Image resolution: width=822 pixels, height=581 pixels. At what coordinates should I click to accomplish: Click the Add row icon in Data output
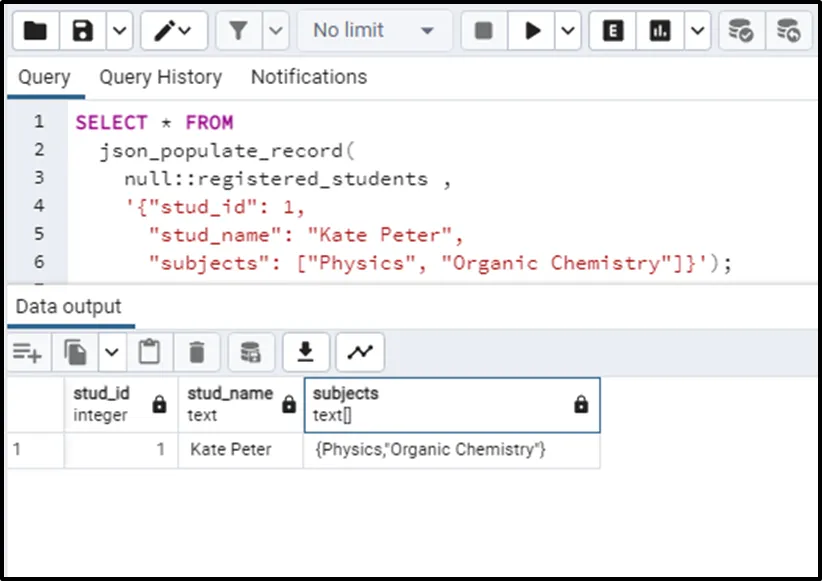(27, 352)
